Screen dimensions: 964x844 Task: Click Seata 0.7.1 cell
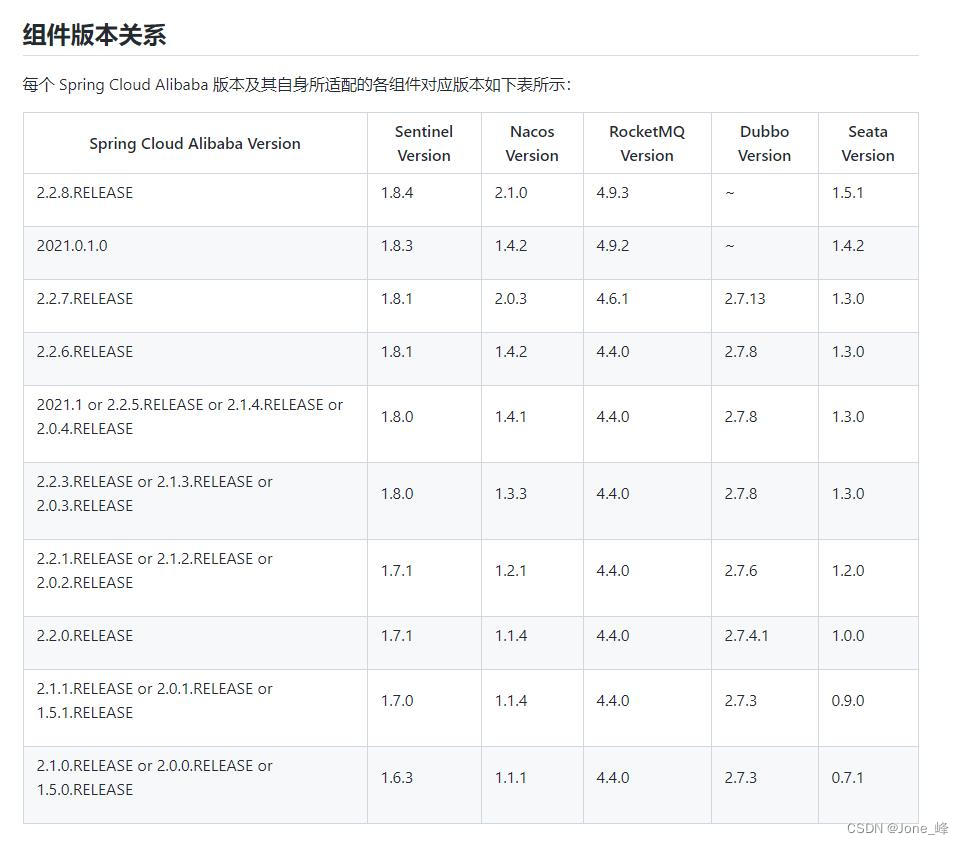pos(848,777)
